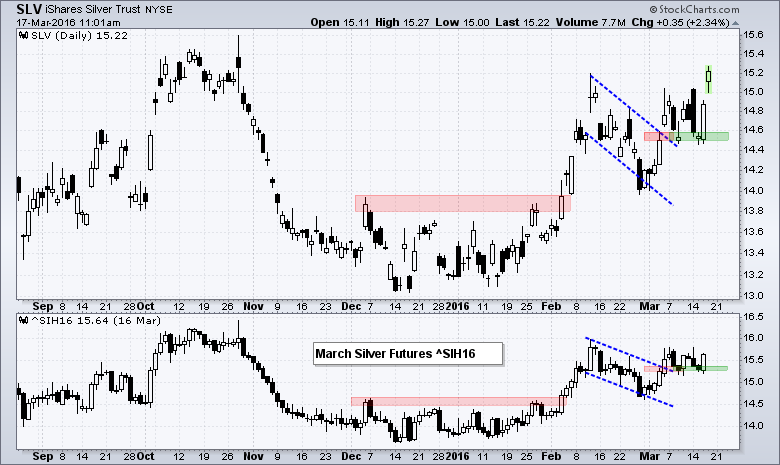This screenshot has width=780, height=465.
Task: Click the 2016 label on SLV panel date axis
Action: tap(458, 306)
